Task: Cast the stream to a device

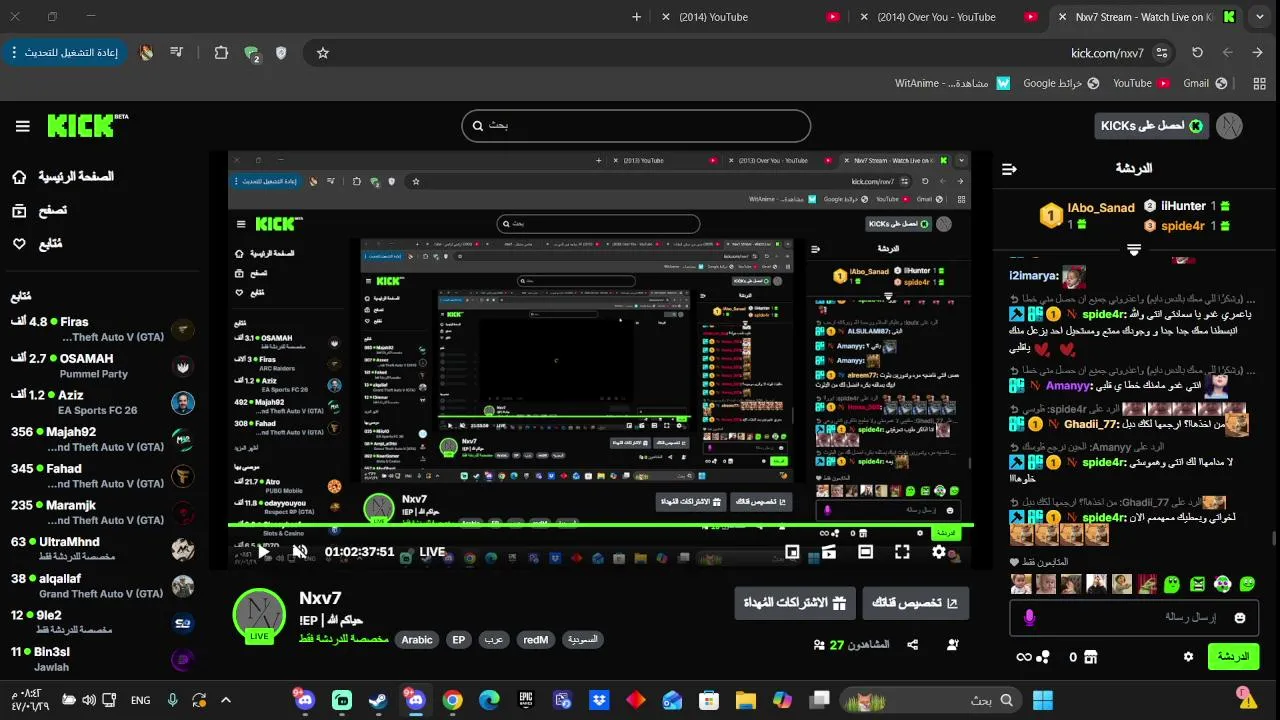Action: coord(828,552)
